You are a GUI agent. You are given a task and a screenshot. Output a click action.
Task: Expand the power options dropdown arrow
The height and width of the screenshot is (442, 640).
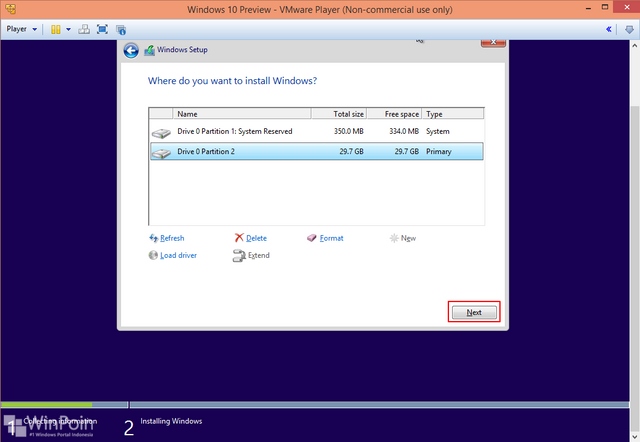point(68,29)
